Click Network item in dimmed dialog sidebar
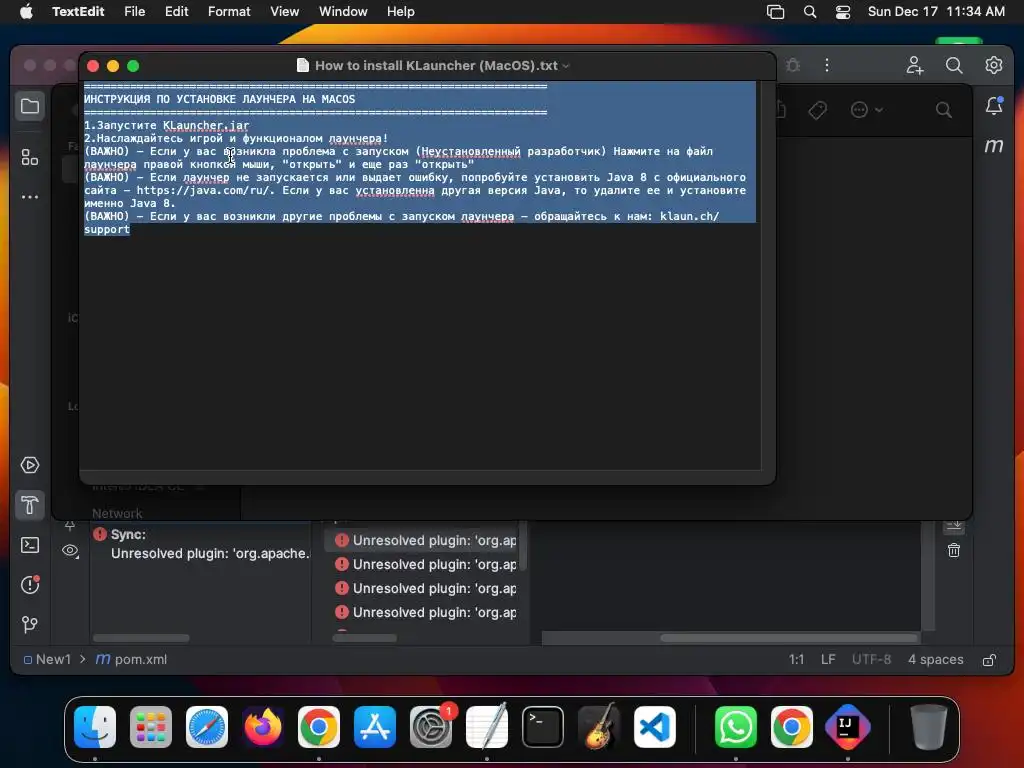Screen dimensions: 1024x768 coord(117,513)
